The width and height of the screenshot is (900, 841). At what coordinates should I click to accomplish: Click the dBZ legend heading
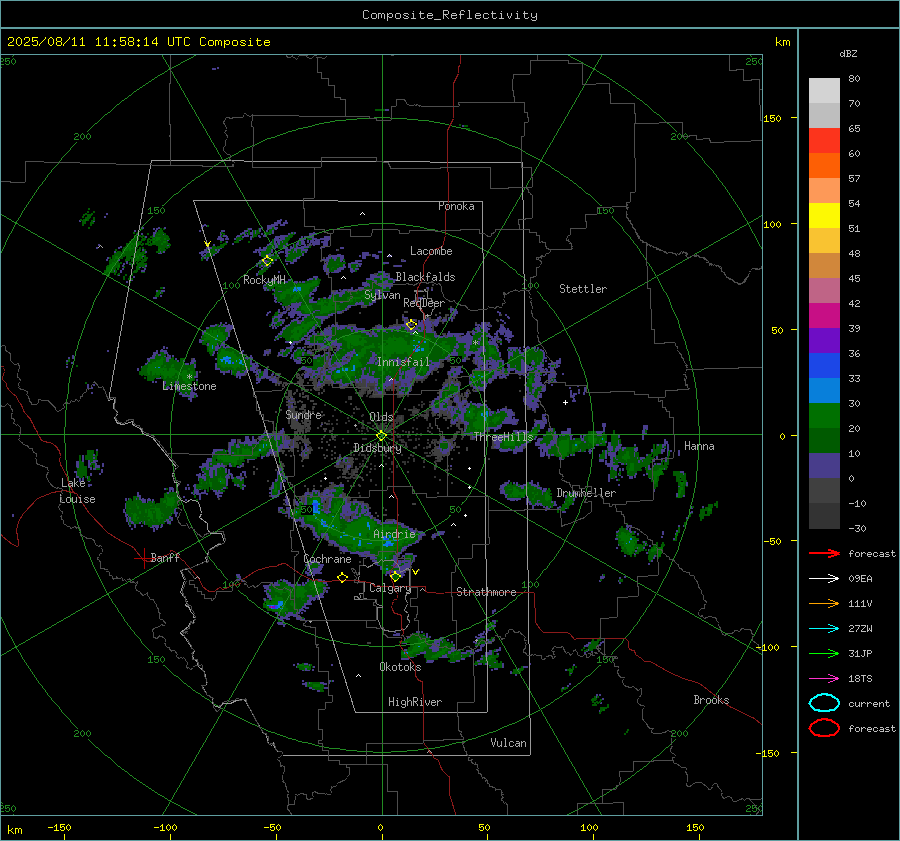point(848,53)
